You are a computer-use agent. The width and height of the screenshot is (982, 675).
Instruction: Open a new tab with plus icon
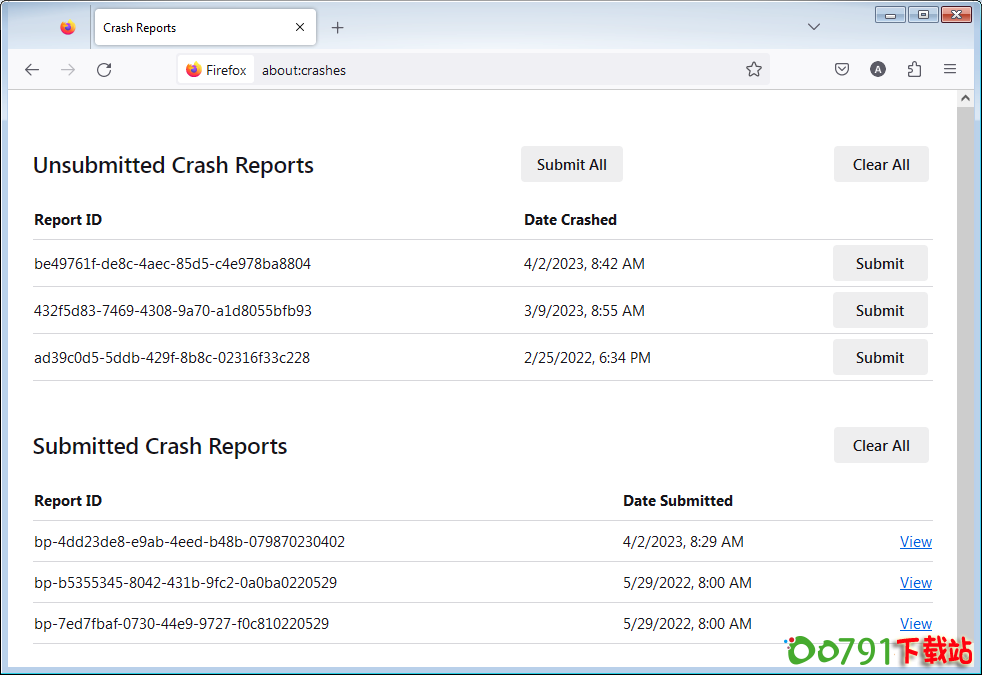tap(337, 28)
